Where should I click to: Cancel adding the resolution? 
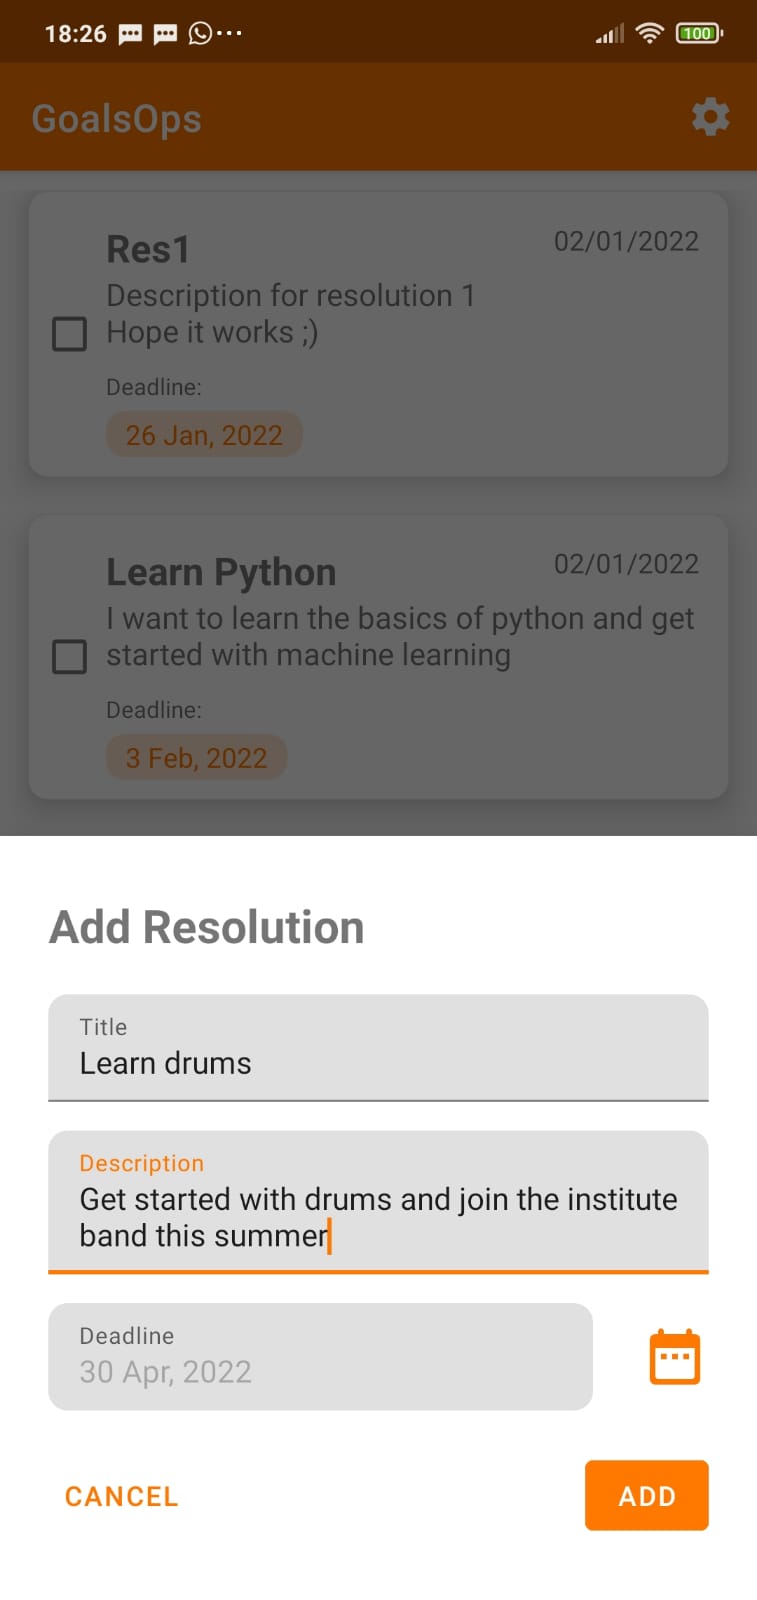click(x=121, y=1496)
